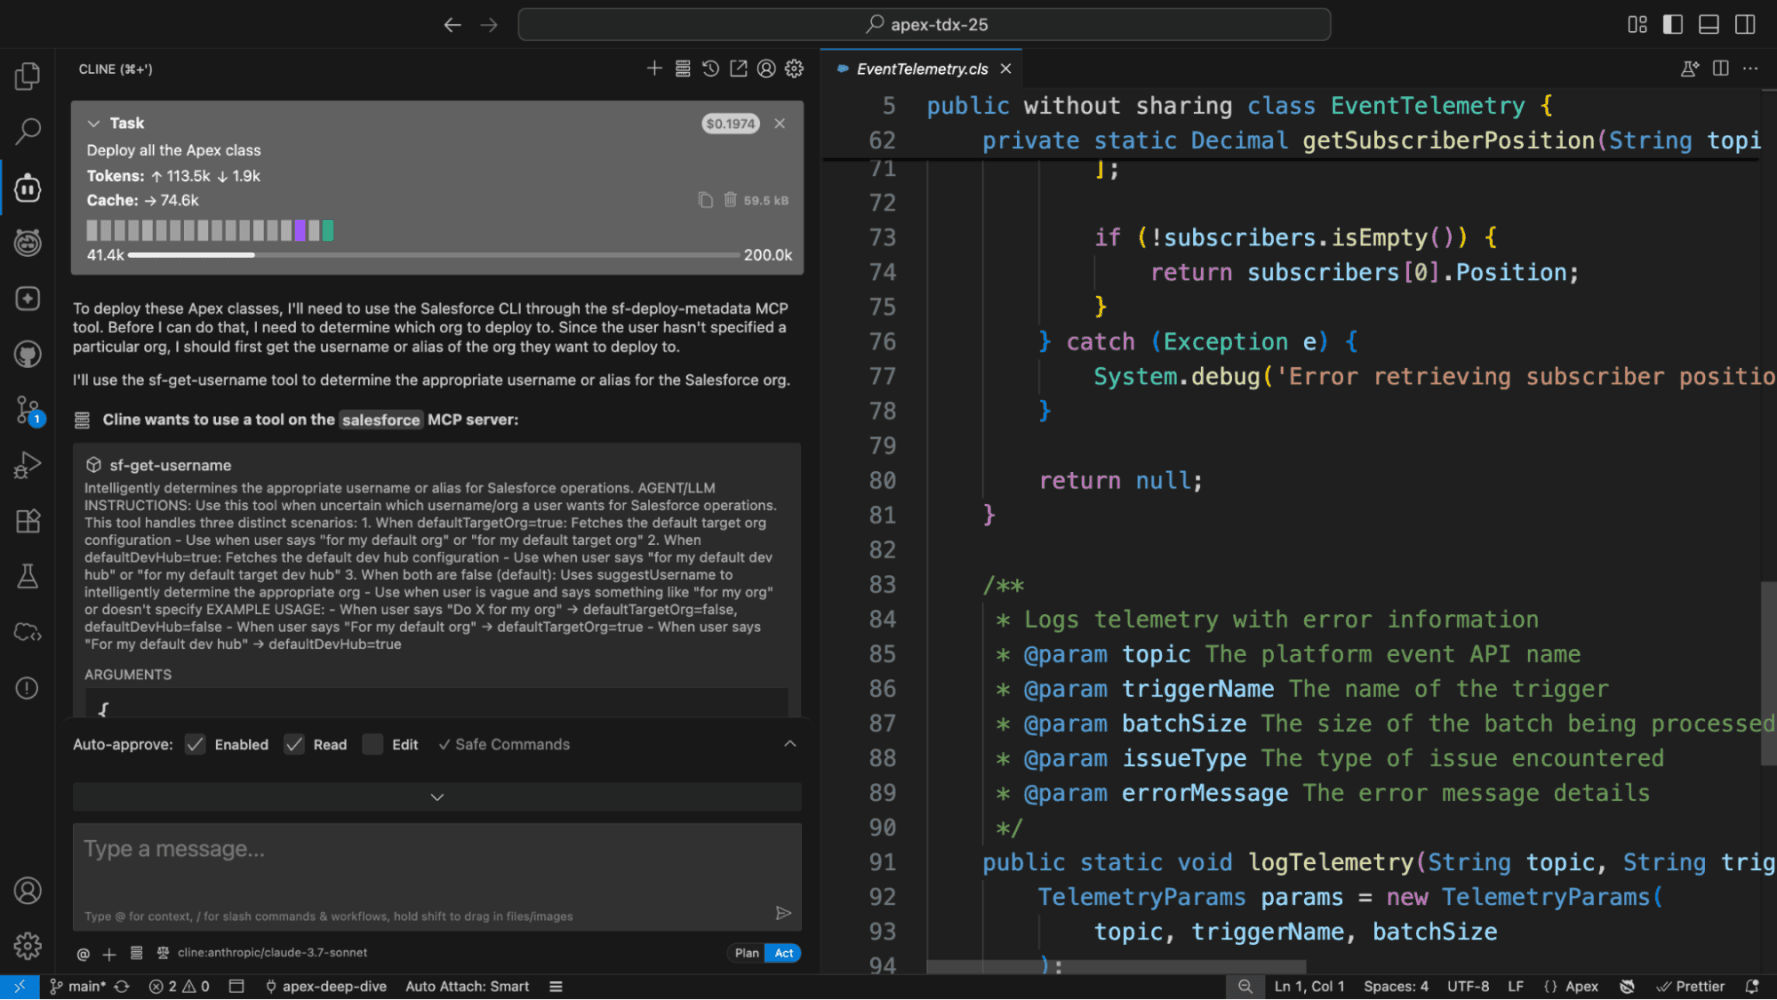Screen dimensions: 1777x1000
Task: Click the Type a message input field
Action: [436, 877]
